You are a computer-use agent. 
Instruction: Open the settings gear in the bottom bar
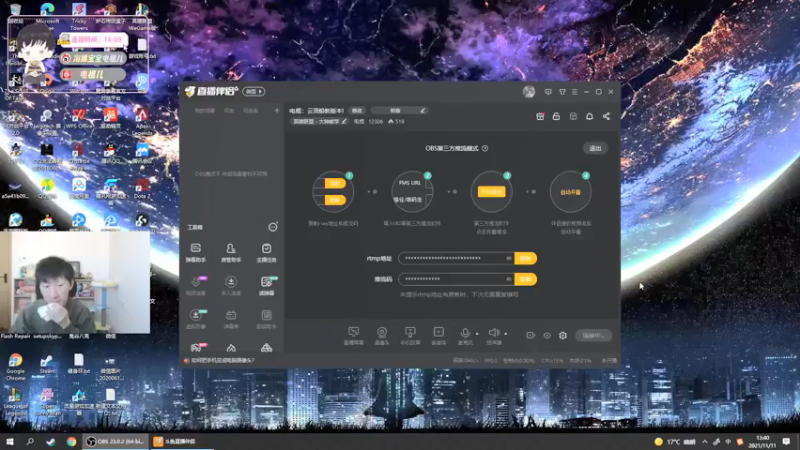(x=563, y=335)
